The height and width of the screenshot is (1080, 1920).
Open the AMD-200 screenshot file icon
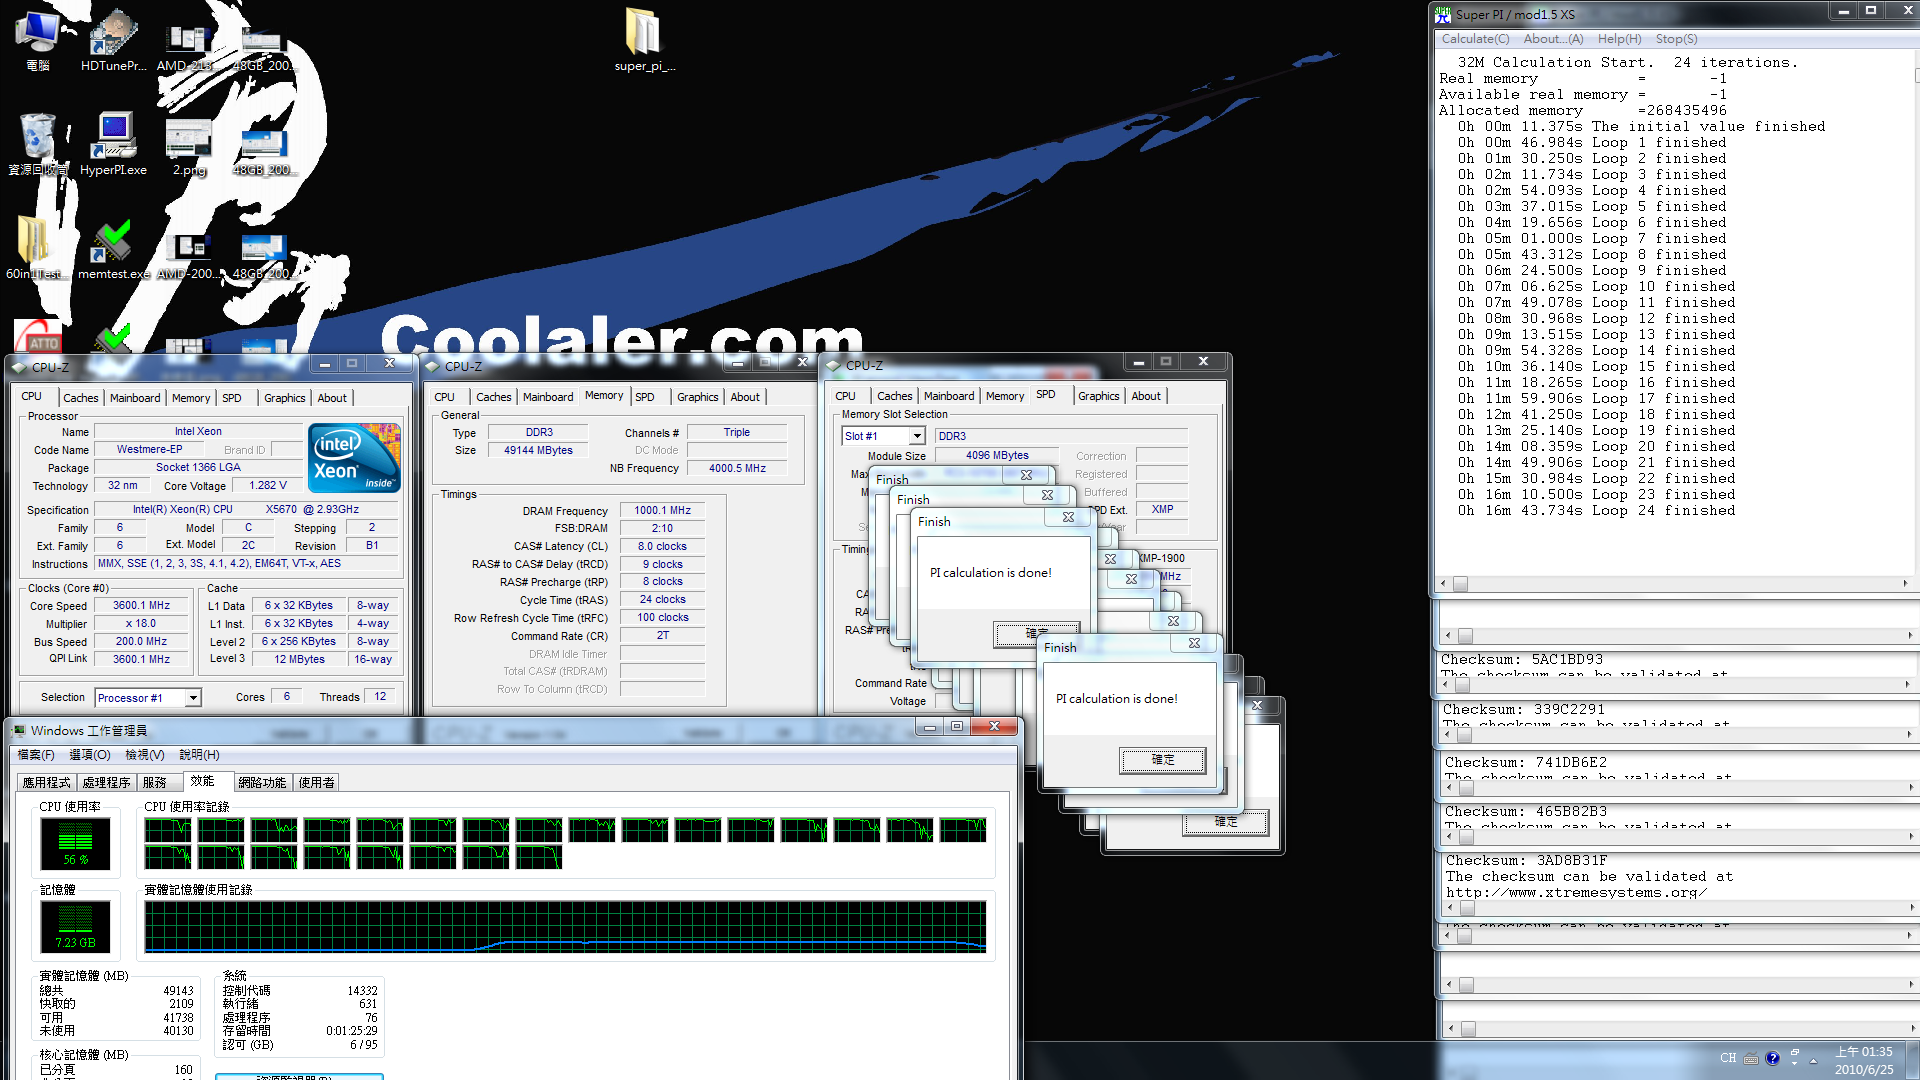[x=188, y=255]
